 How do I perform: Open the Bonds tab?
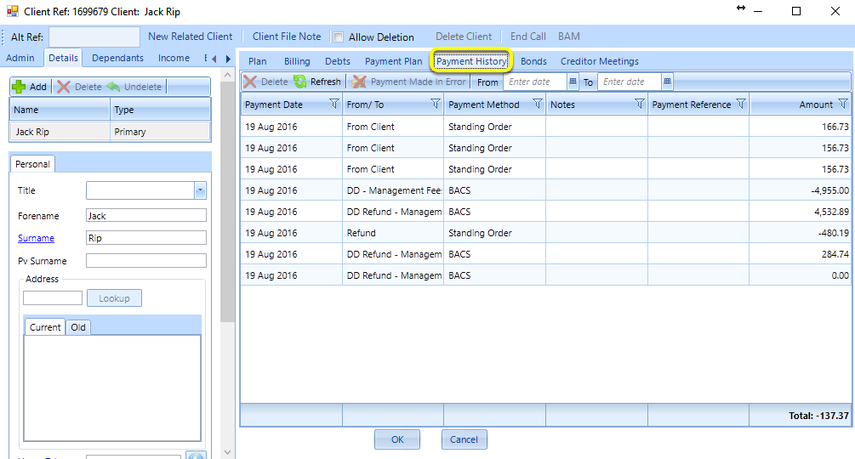tap(533, 62)
